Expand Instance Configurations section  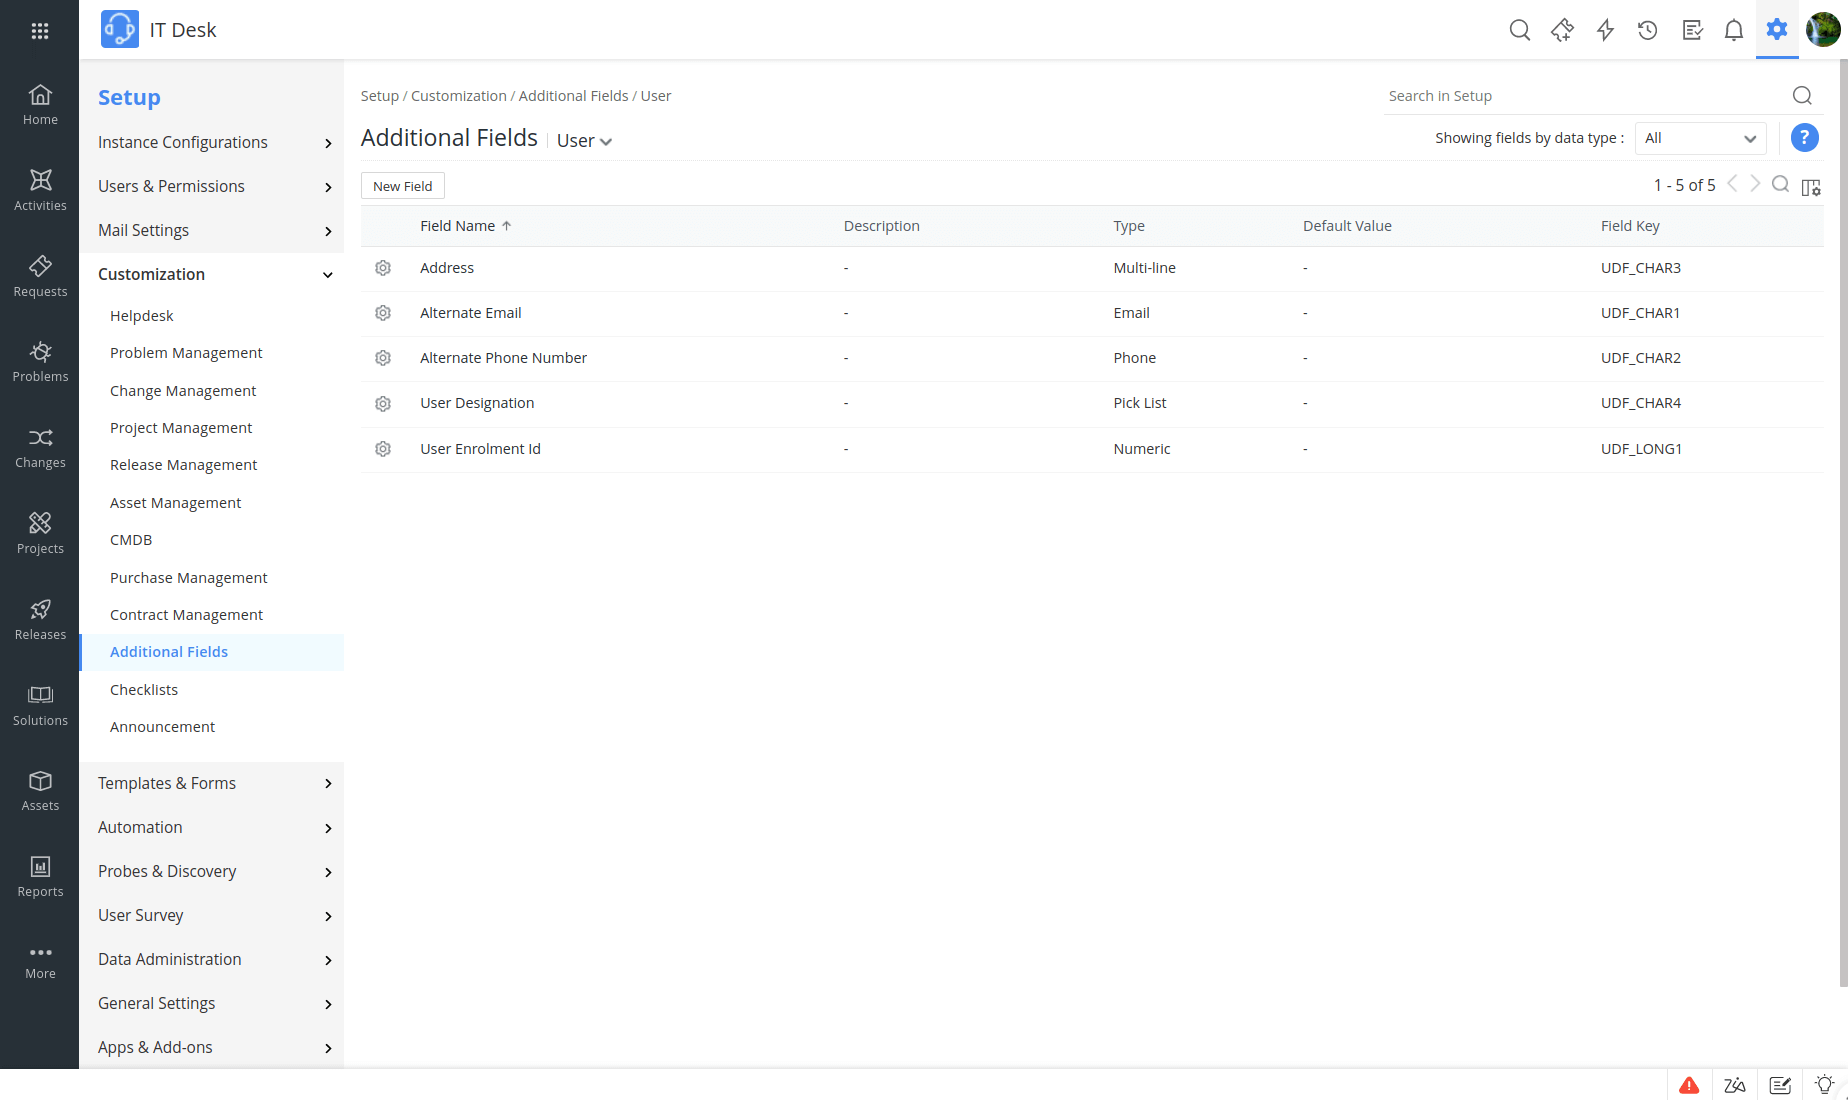211,142
